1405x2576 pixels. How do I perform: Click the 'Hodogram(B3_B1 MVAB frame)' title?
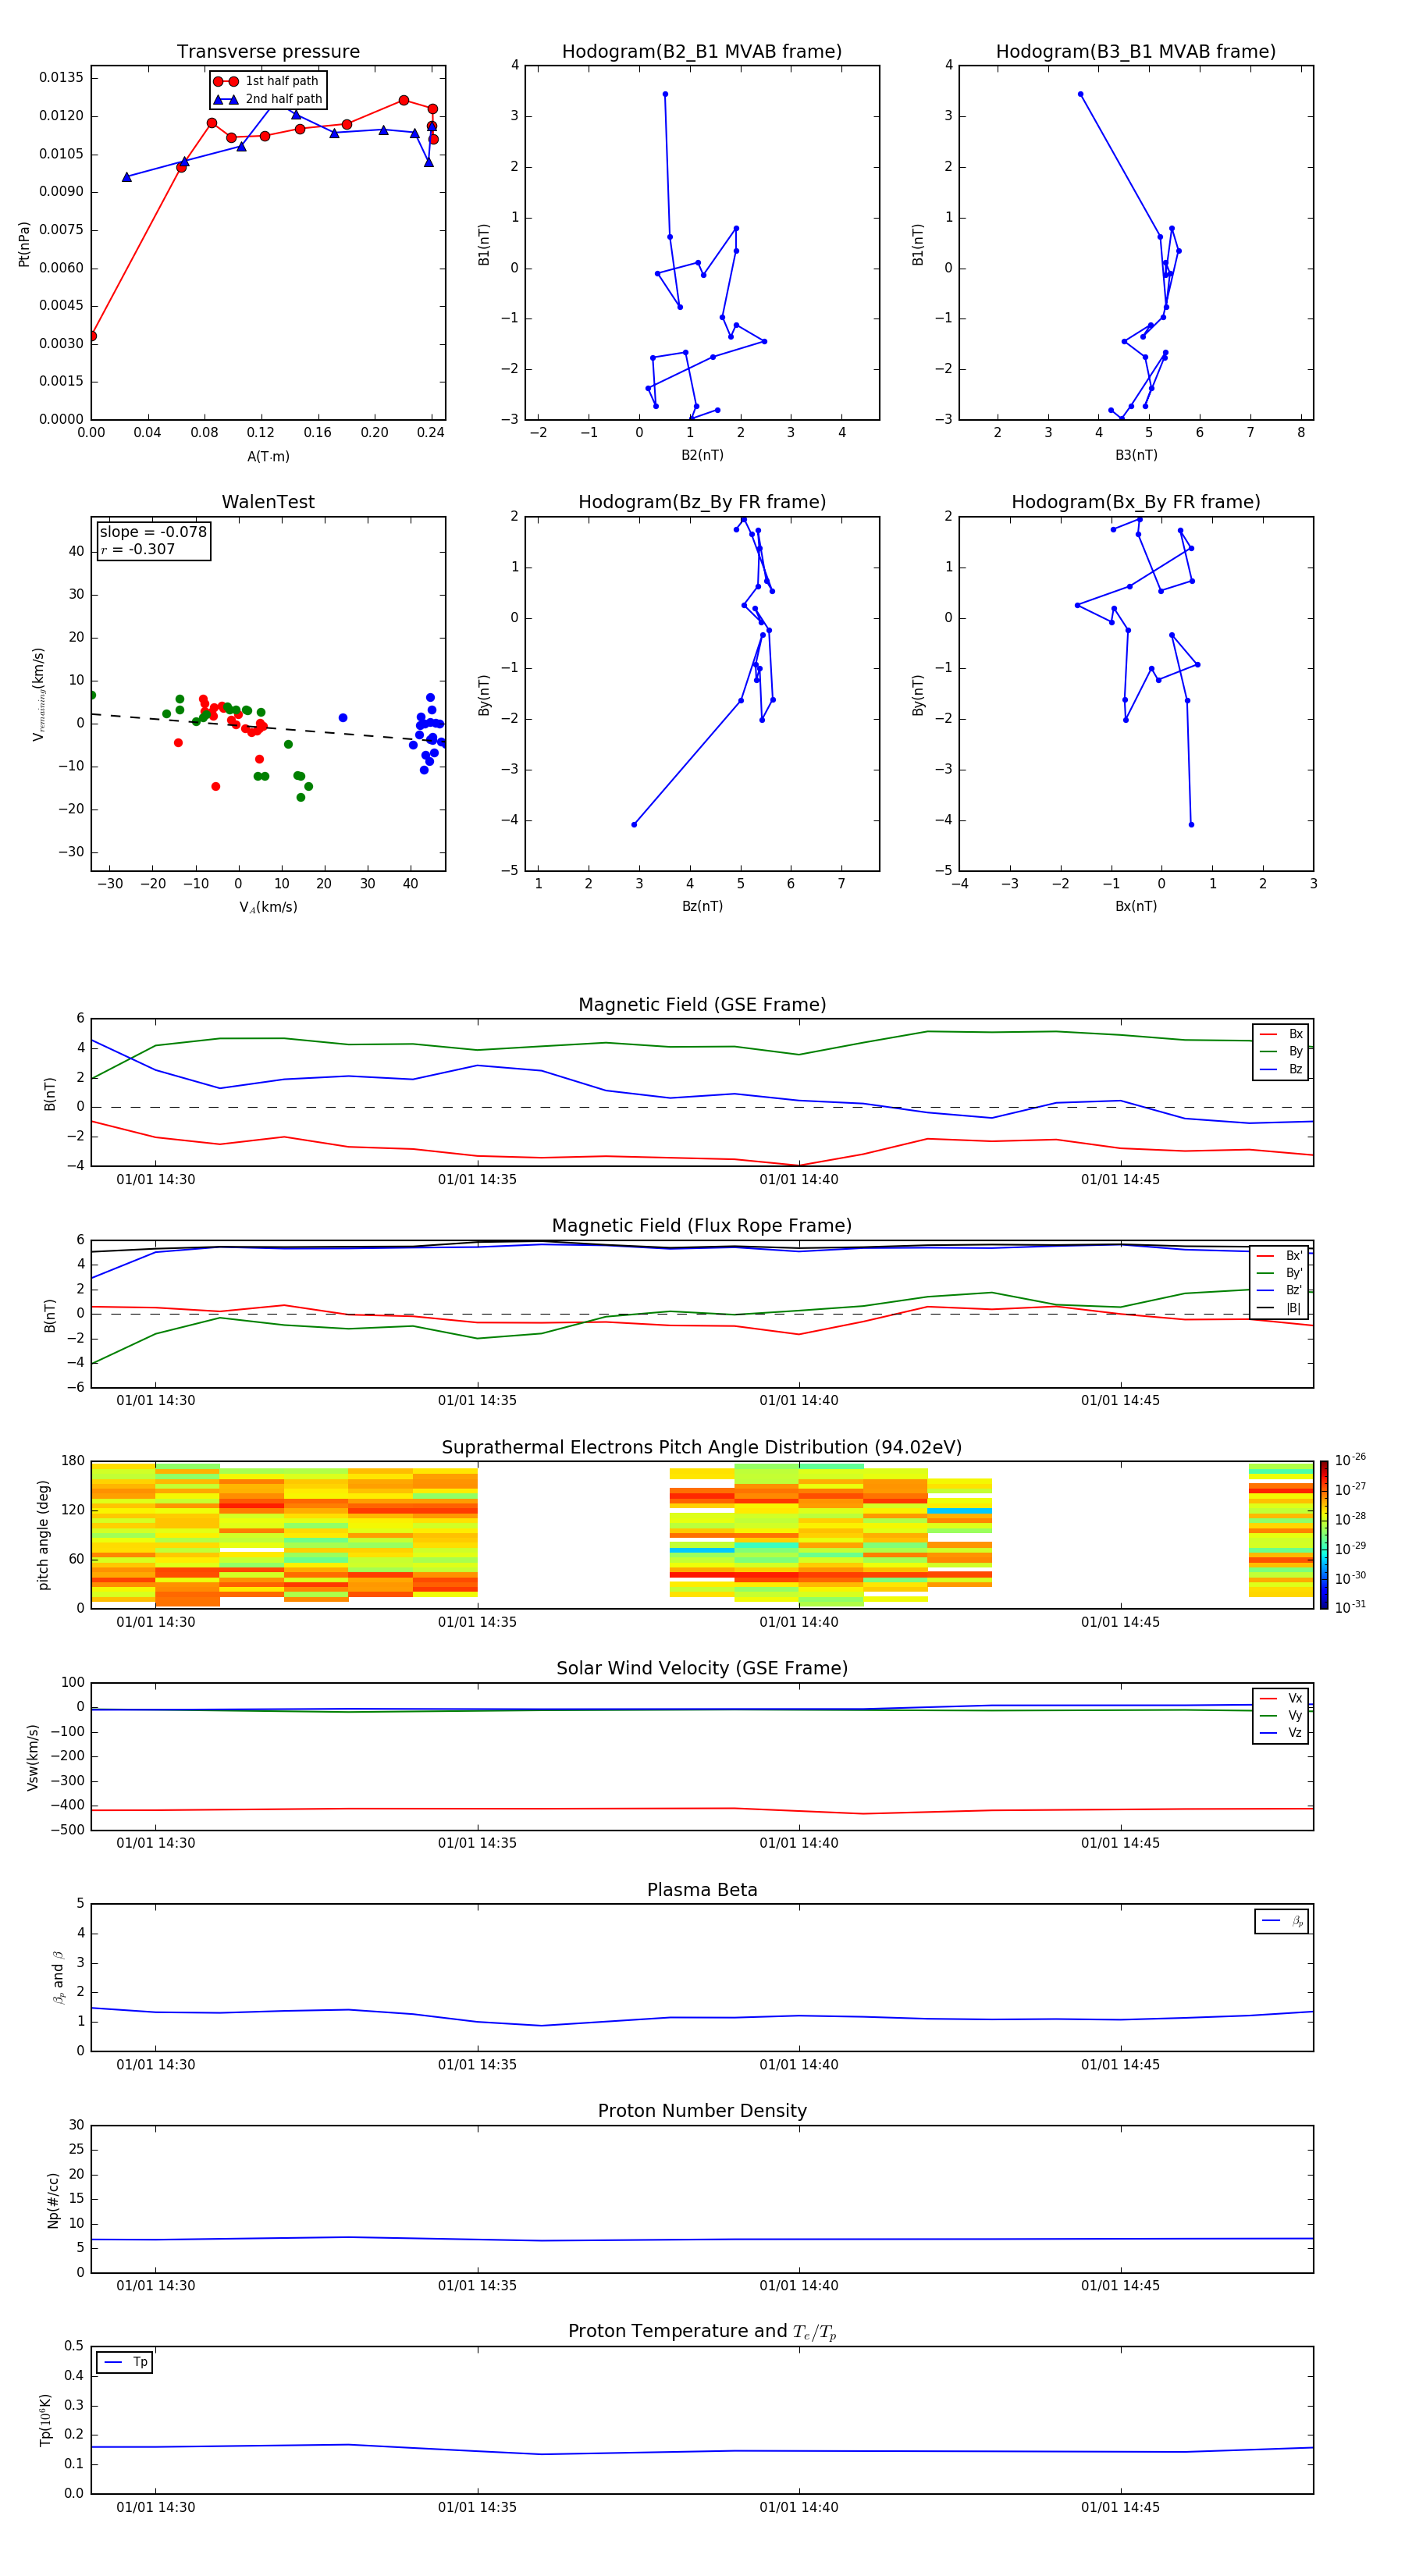pyautogui.click(x=1136, y=52)
